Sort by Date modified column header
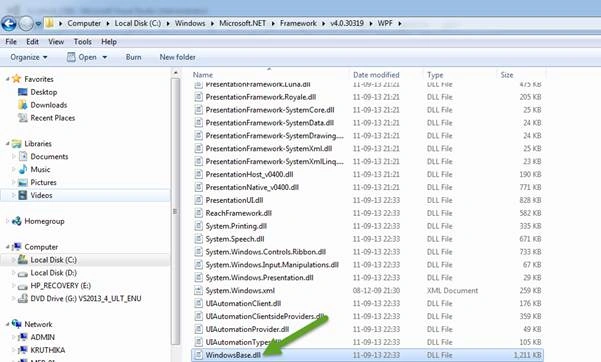The image size is (601, 362). pyautogui.click(x=376, y=75)
